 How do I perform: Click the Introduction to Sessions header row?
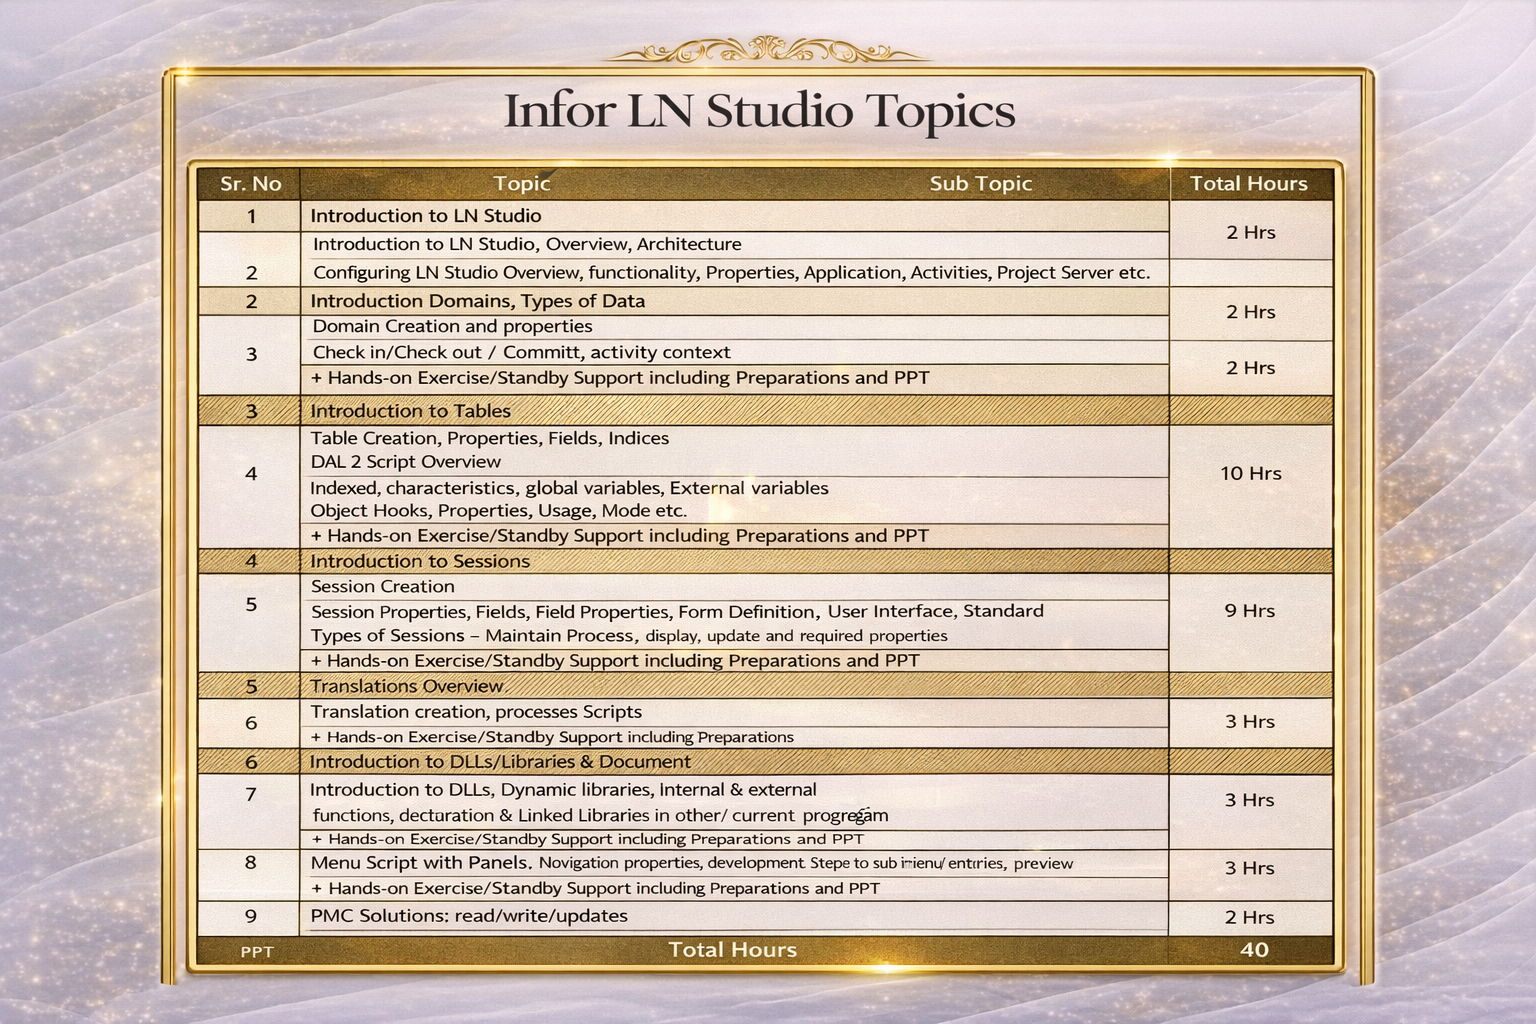pyautogui.click(x=421, y=561)
